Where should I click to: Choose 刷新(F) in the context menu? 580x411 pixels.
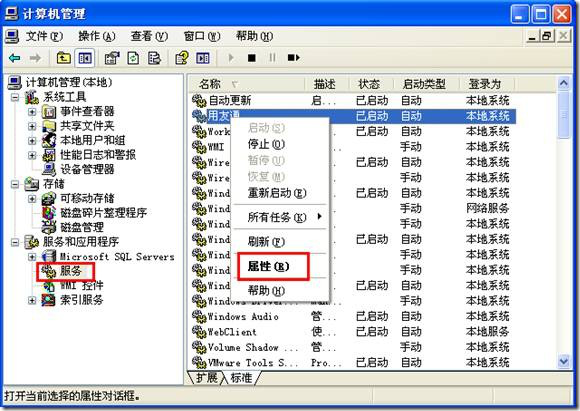(280, 242)
